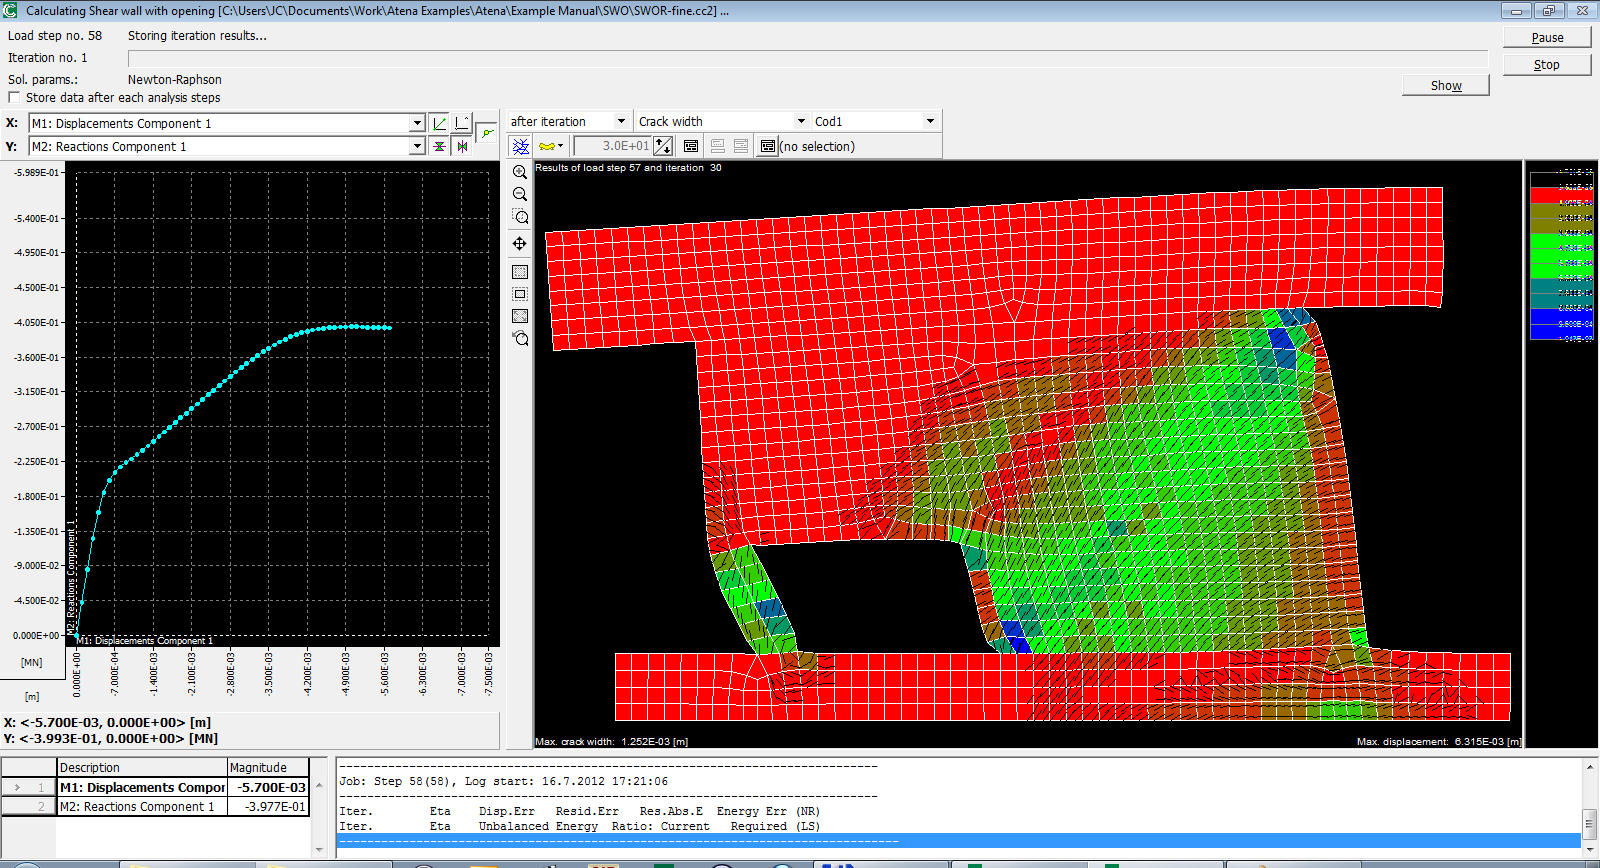Click the -5.700E-03 magnitude cell

(268, 787)
